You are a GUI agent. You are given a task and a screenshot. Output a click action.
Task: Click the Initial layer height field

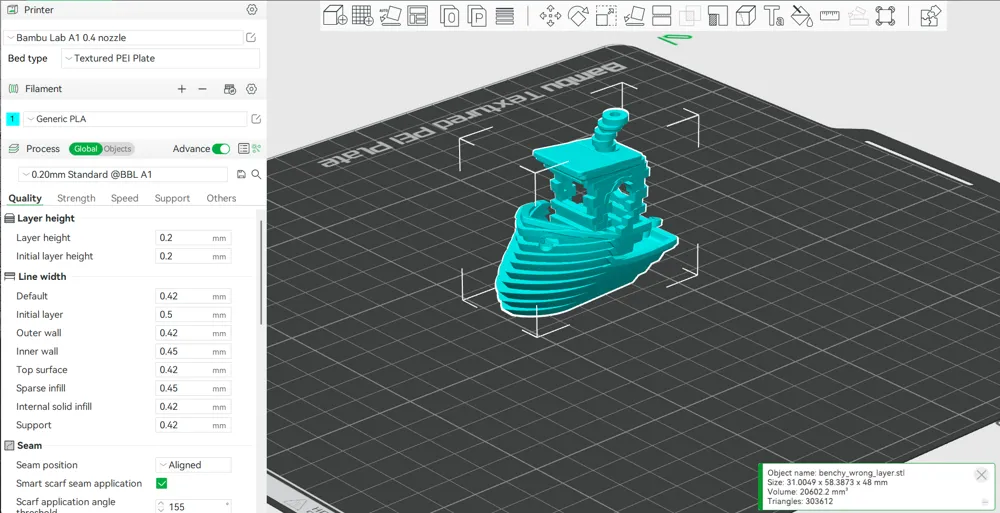point(193,256)
